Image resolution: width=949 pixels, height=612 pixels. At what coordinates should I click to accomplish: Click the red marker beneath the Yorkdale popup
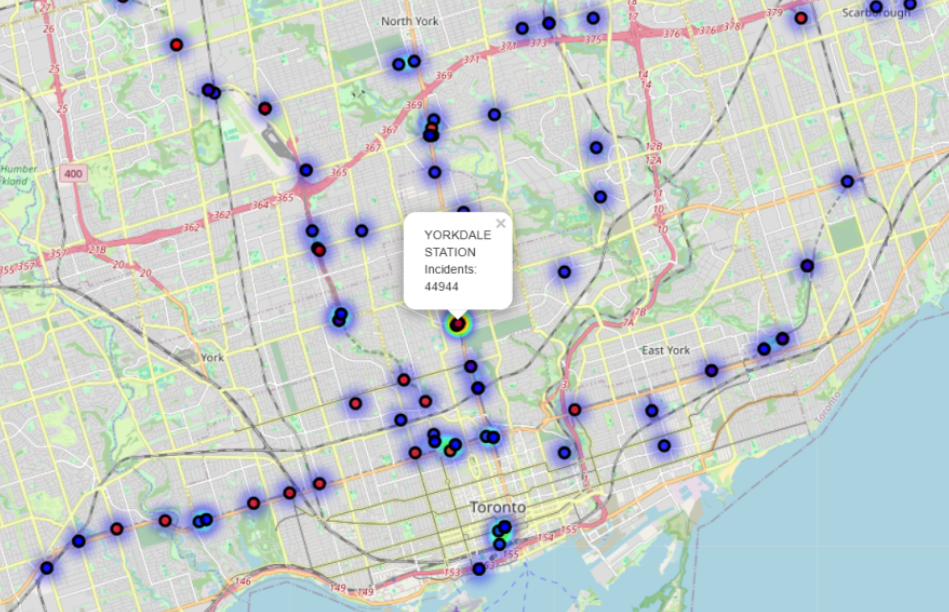458,324
